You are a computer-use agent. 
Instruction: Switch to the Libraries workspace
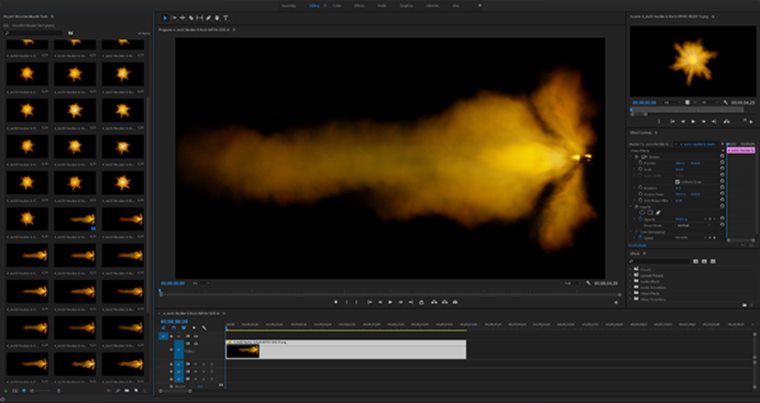[432, 5]
